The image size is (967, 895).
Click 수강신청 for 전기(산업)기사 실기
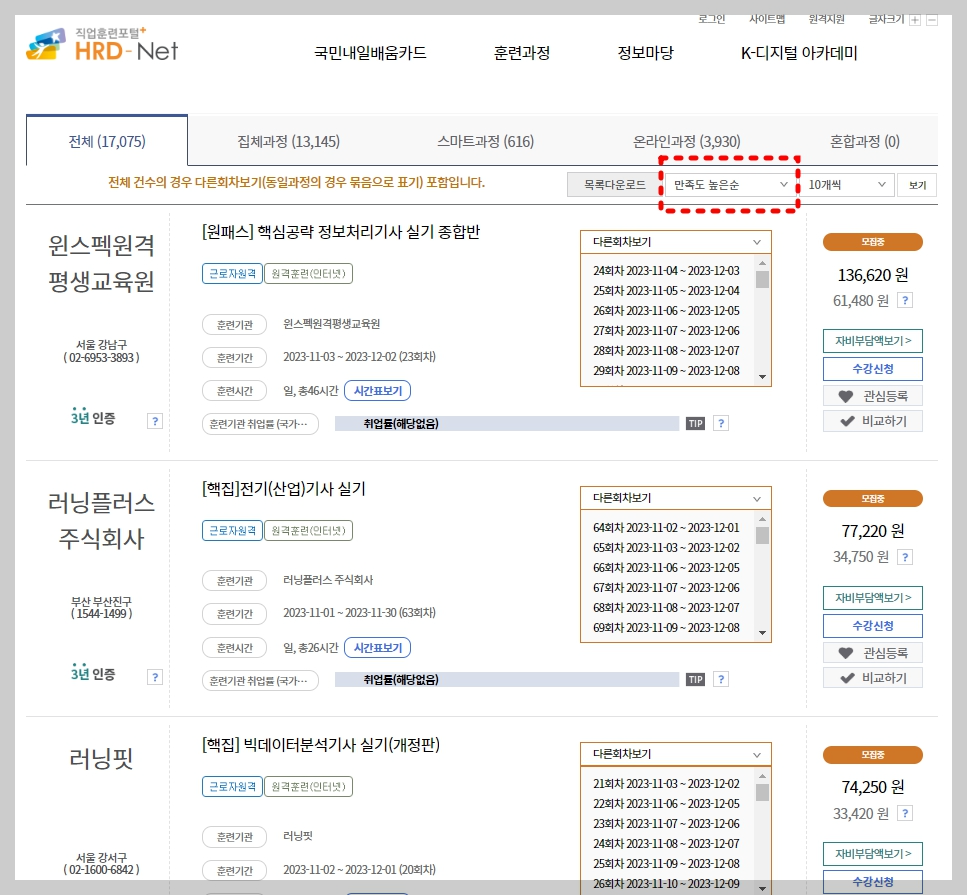873,625
